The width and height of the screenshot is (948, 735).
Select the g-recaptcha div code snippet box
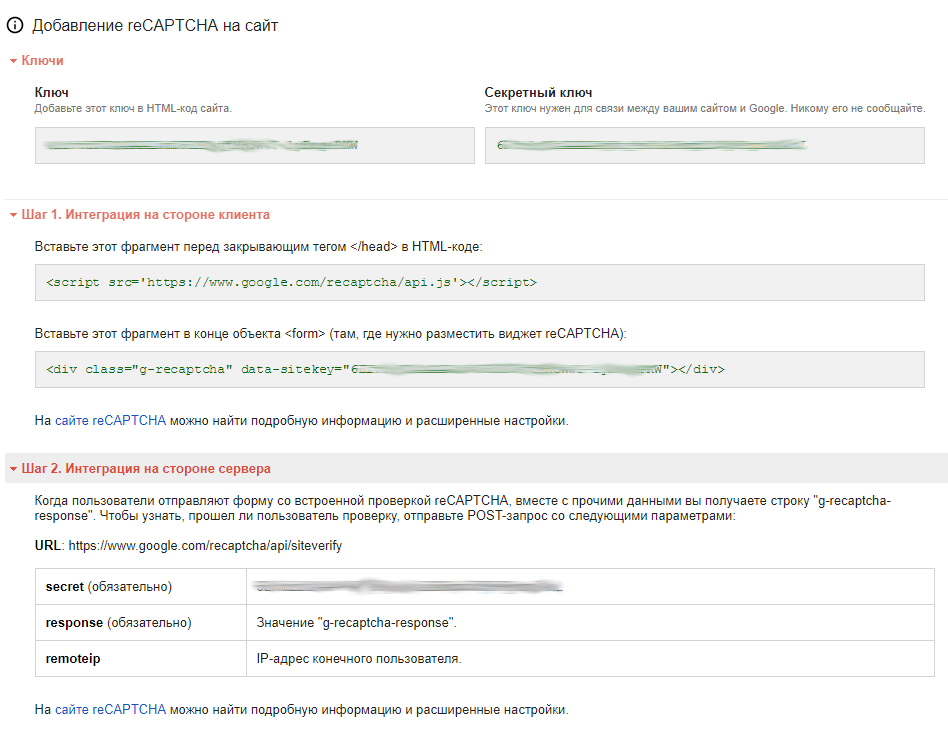479,369
